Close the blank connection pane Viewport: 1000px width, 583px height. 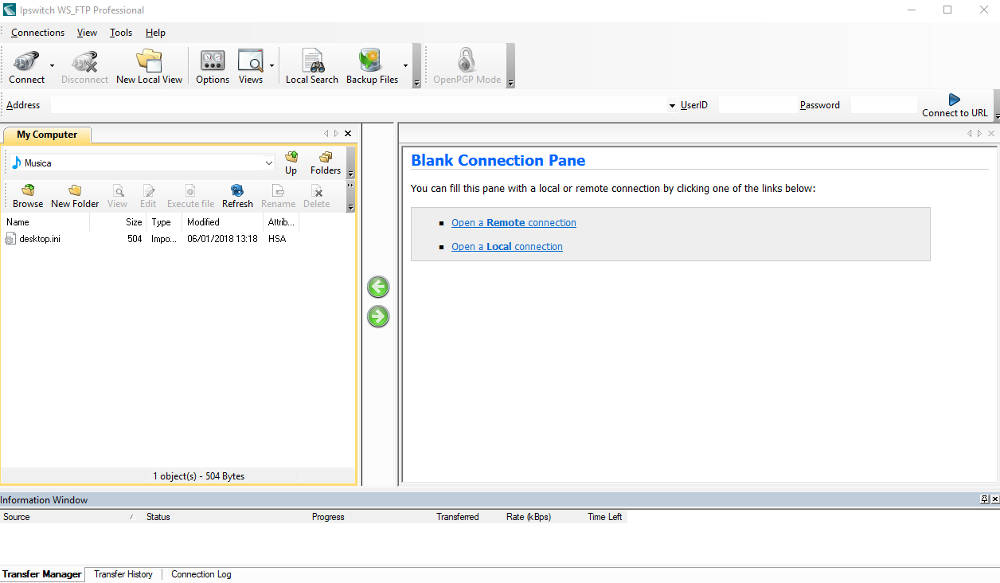point(991,133)
